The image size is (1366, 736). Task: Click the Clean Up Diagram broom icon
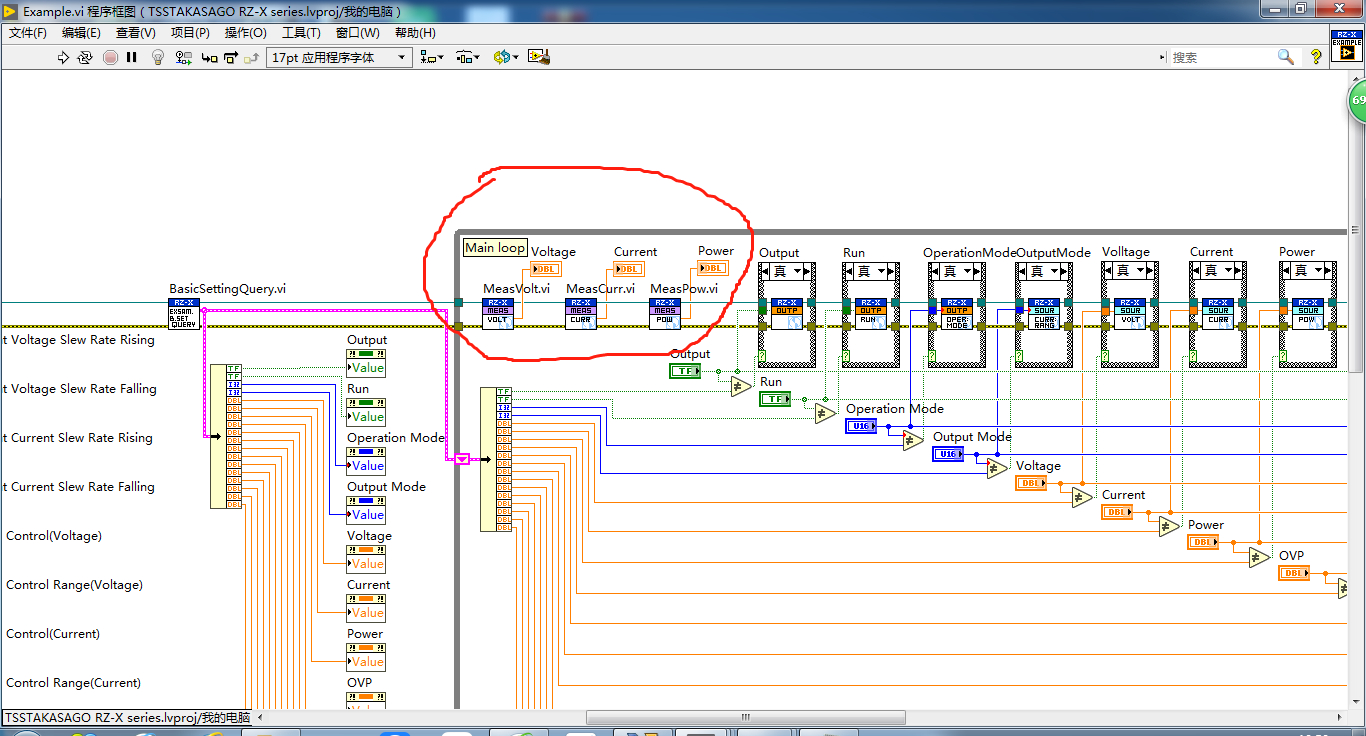539,58
